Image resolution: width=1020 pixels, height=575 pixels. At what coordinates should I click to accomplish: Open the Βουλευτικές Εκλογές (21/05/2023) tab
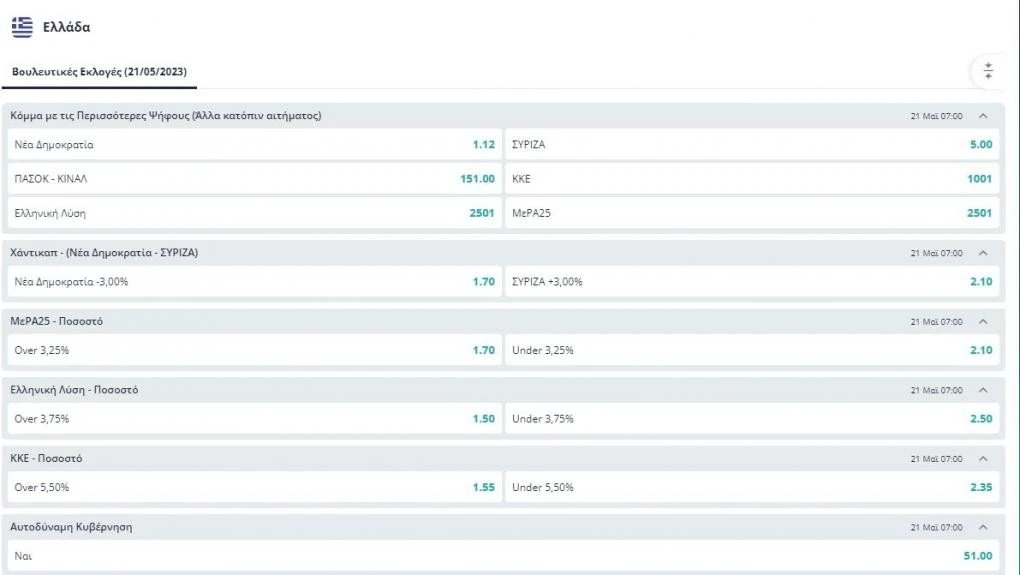click(99, 72)
